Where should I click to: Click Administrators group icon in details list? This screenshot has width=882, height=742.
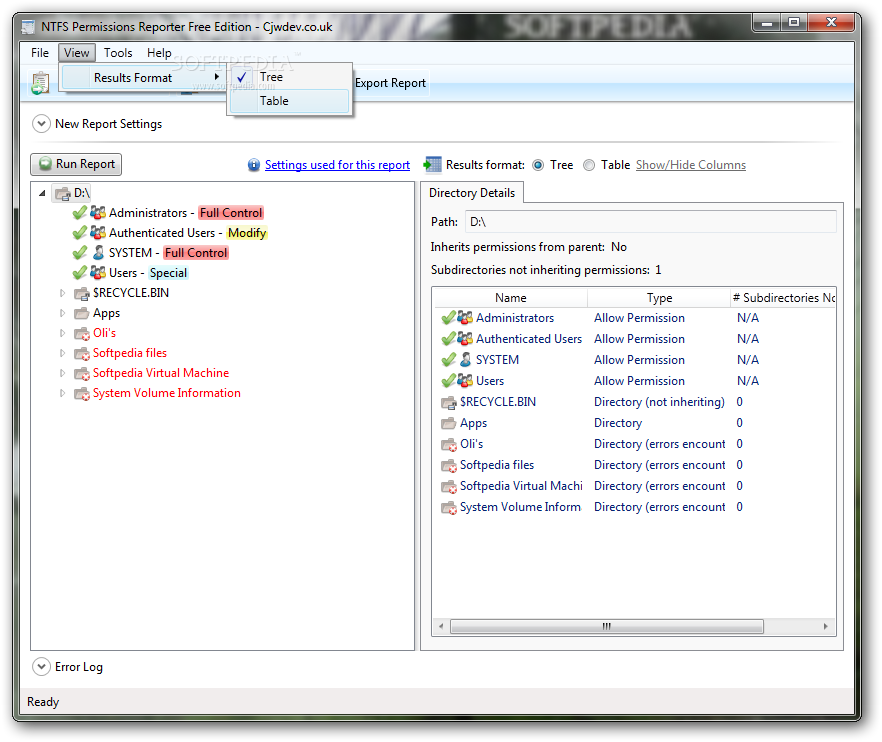pos(465,318)
